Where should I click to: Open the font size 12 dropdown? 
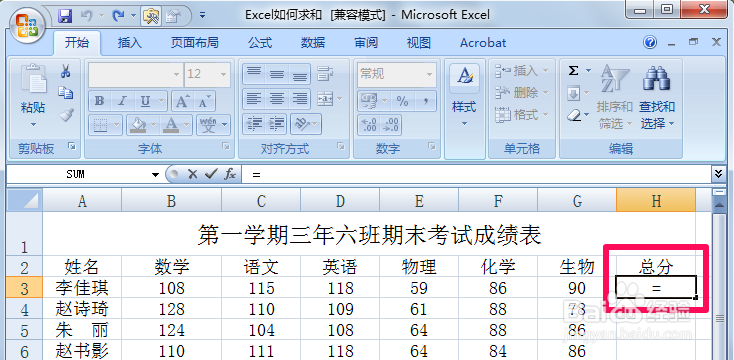[x=223, y=74]
